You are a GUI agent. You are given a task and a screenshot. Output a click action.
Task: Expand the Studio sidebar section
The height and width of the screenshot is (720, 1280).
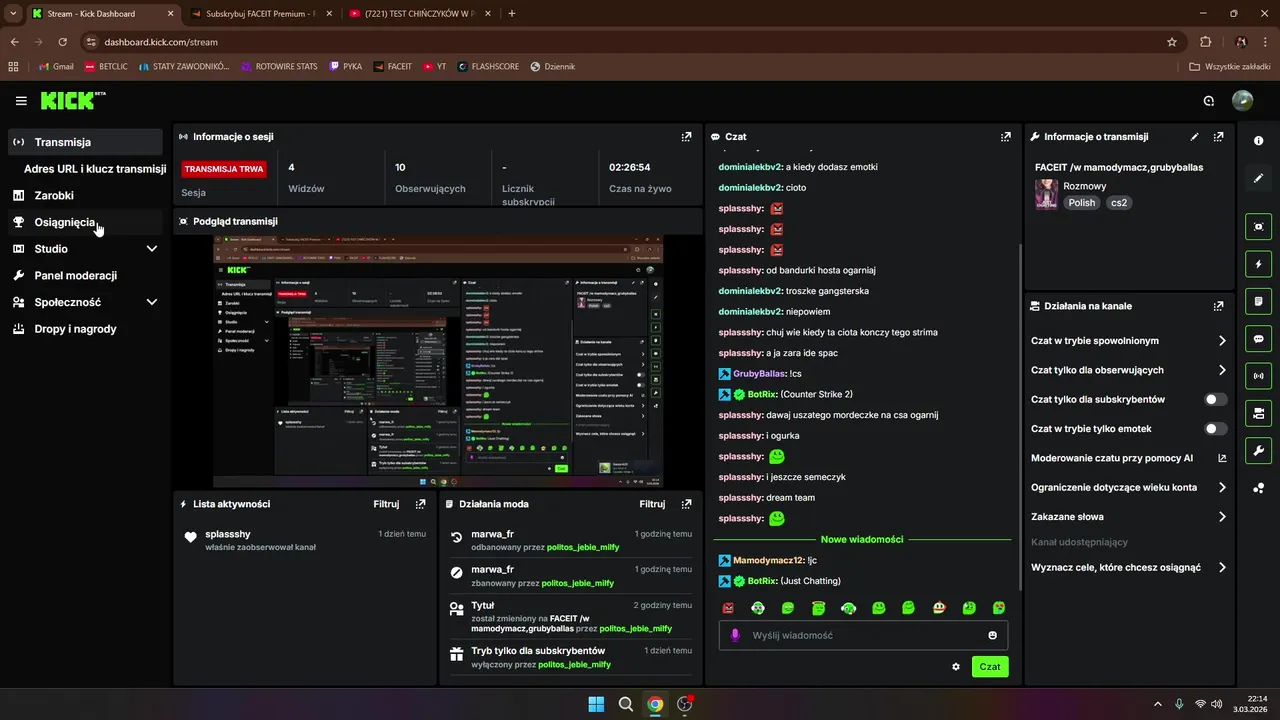152,249
